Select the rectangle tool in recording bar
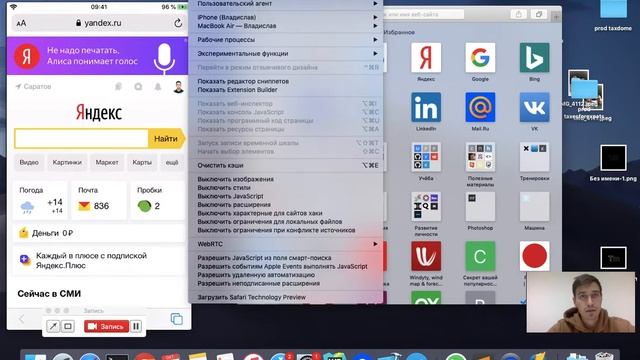This screenshot has width=640, height=360. [x=68, y=326]
